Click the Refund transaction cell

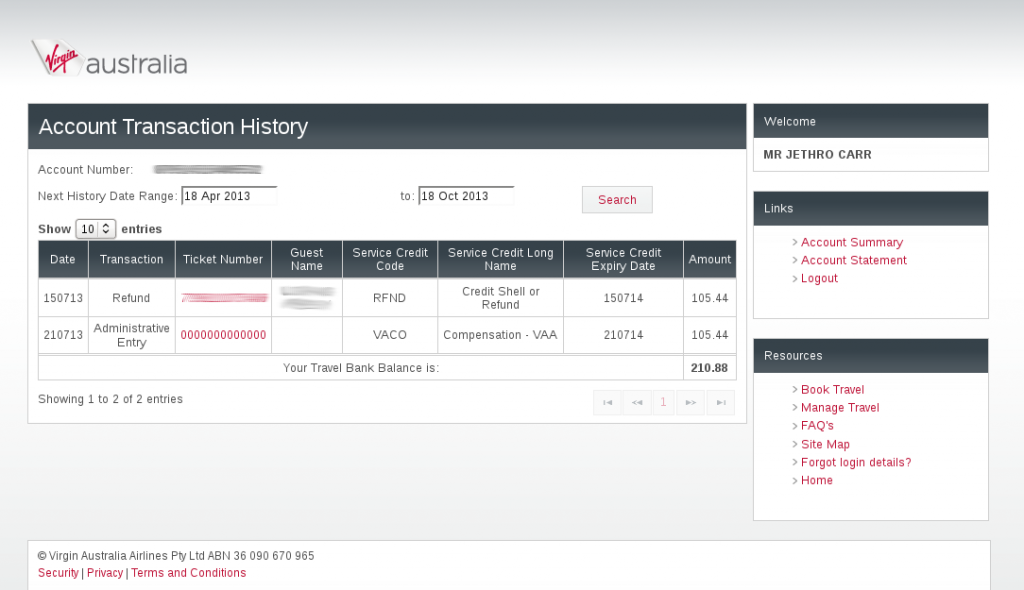click(131, 298)
